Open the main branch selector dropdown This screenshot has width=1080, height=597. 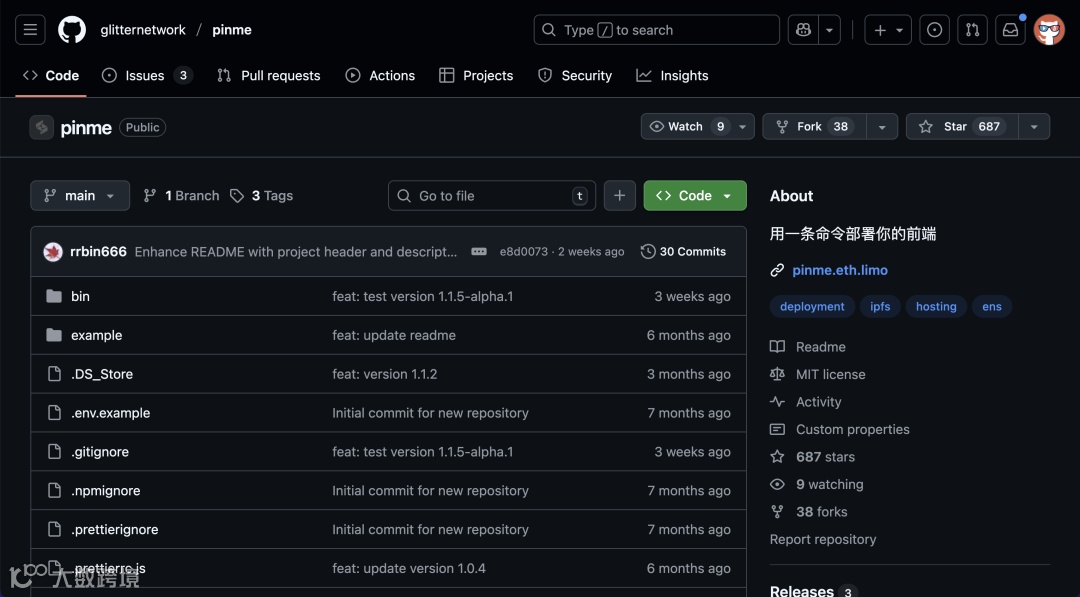tap(80, 196)
